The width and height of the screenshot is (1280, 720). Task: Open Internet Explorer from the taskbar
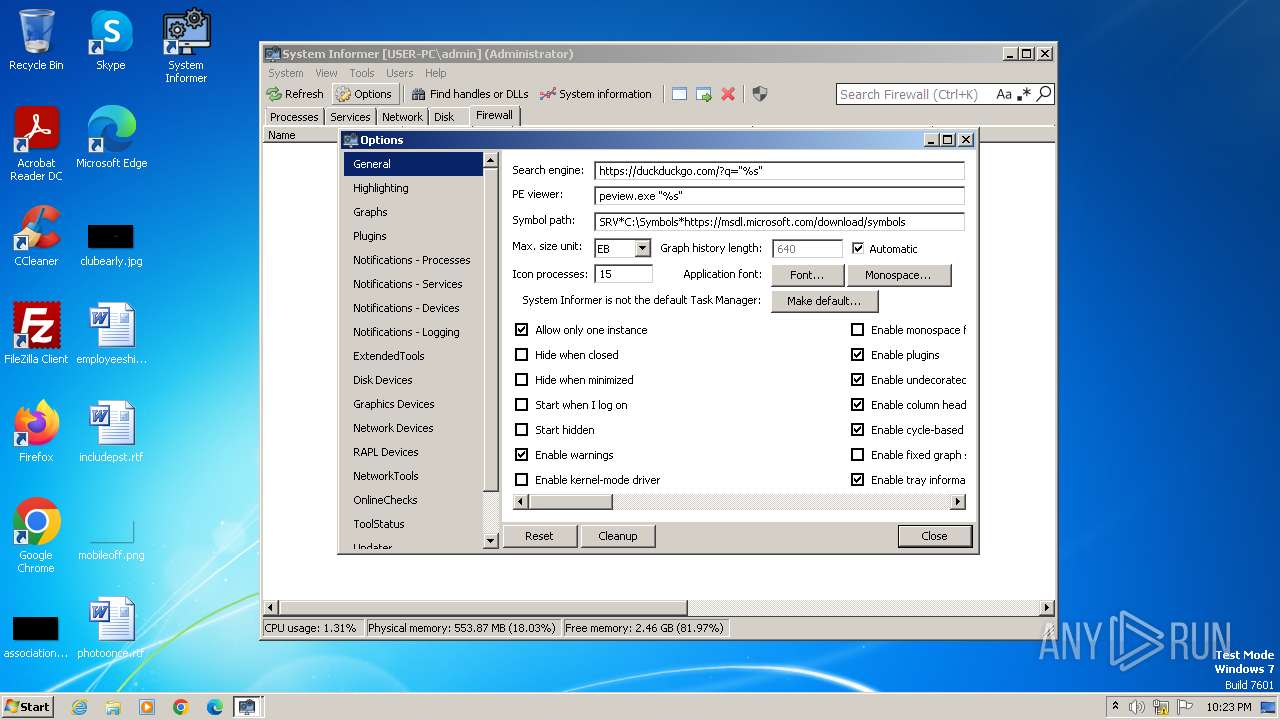(x=79, y=707)
